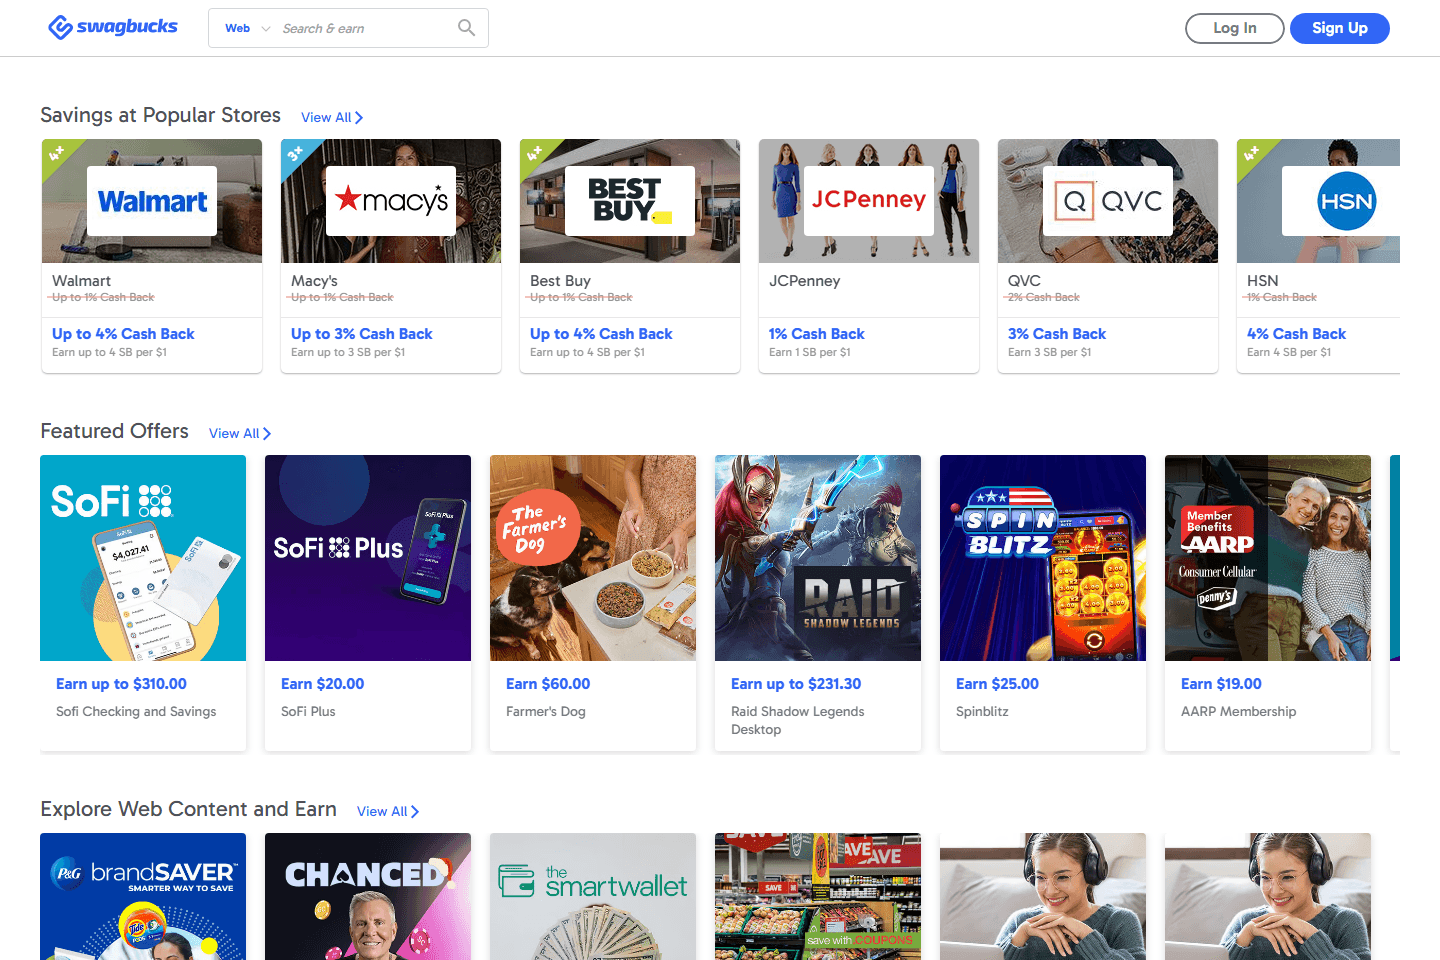Image resolution: width=1440 pixels, height=960 pixels.
Task: Open the JCPenney logo tile
Action: 869,201
